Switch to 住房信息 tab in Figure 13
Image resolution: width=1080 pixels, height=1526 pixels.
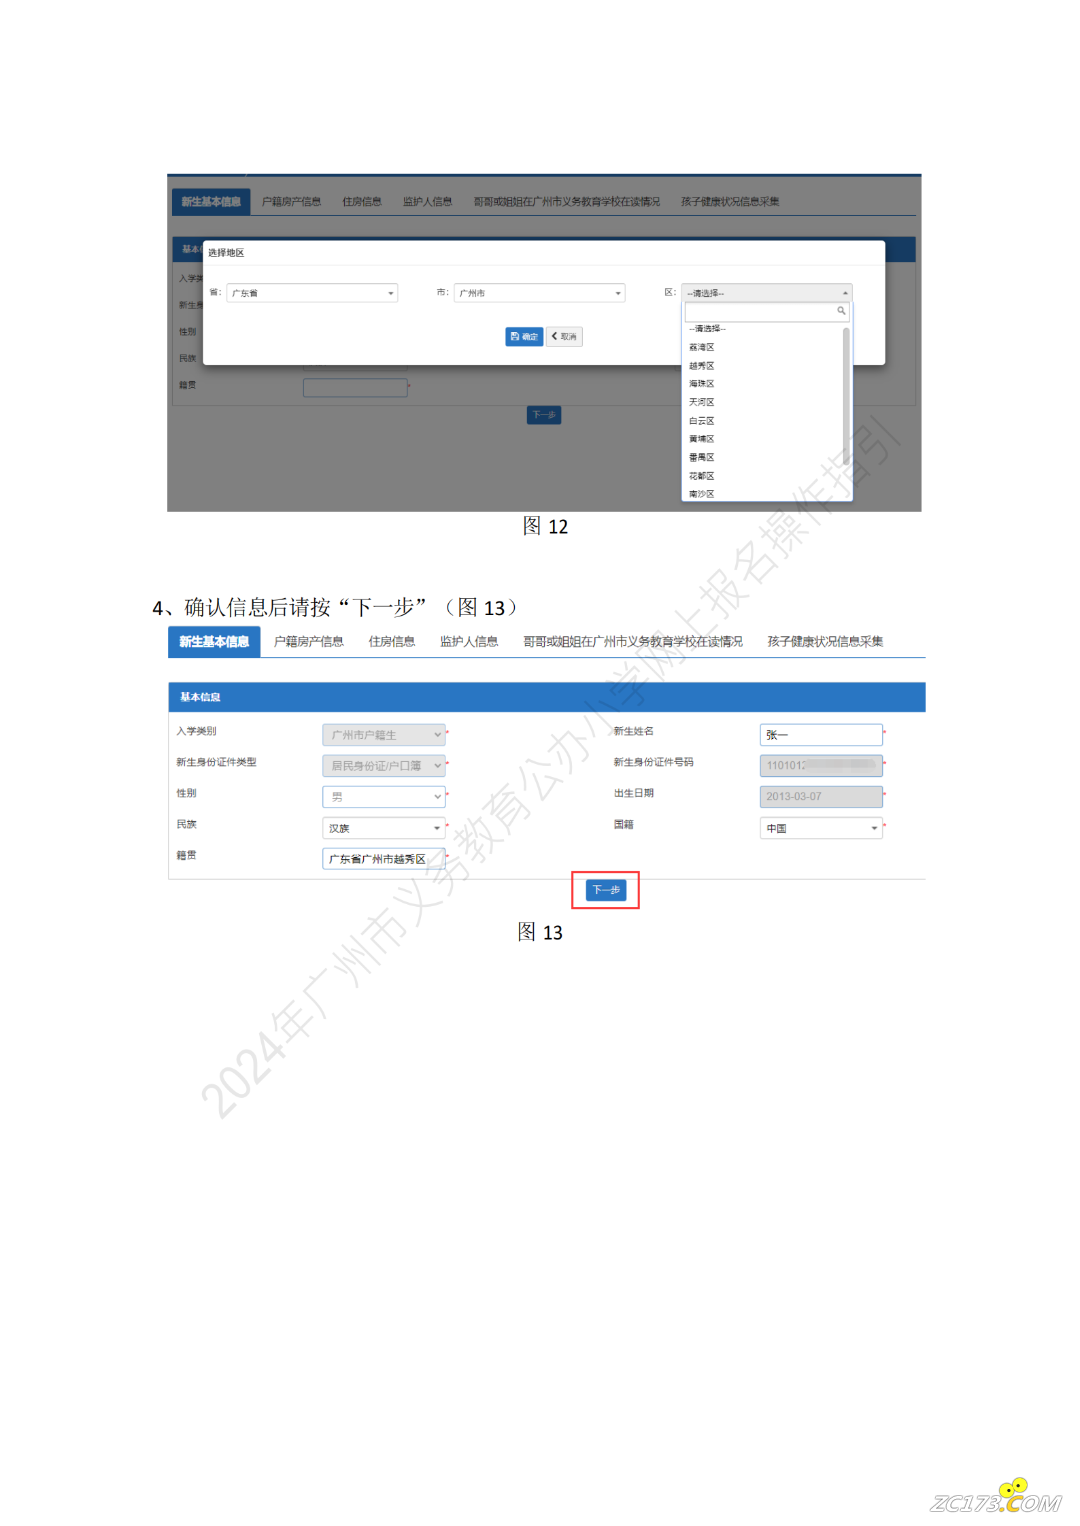click(392, 642)
